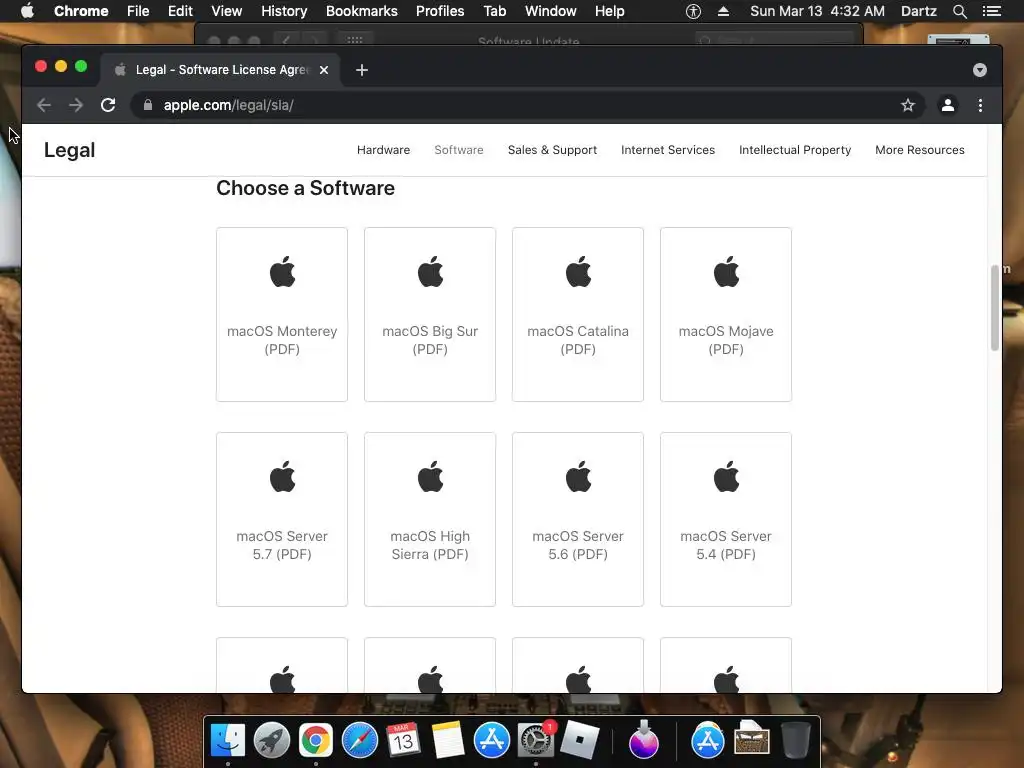This screenshot has height=768, width=1024.
Task: Open Launchpad rocket in the Dock
Action: [272, 740]
